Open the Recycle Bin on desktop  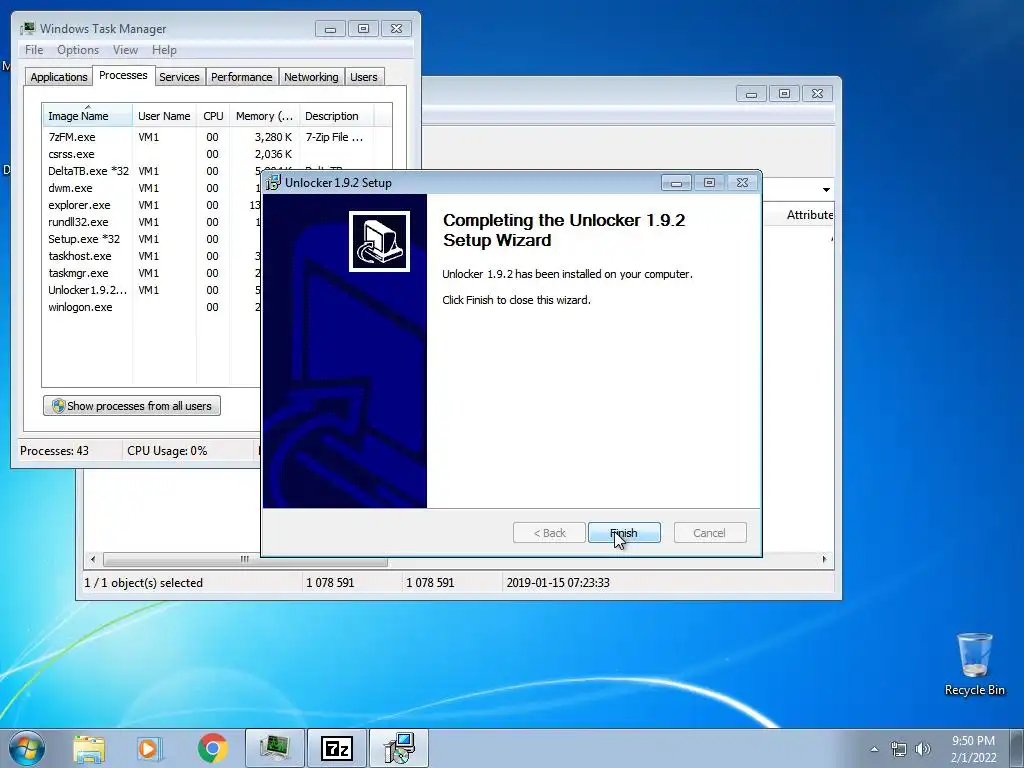click(x=974, y=664)
